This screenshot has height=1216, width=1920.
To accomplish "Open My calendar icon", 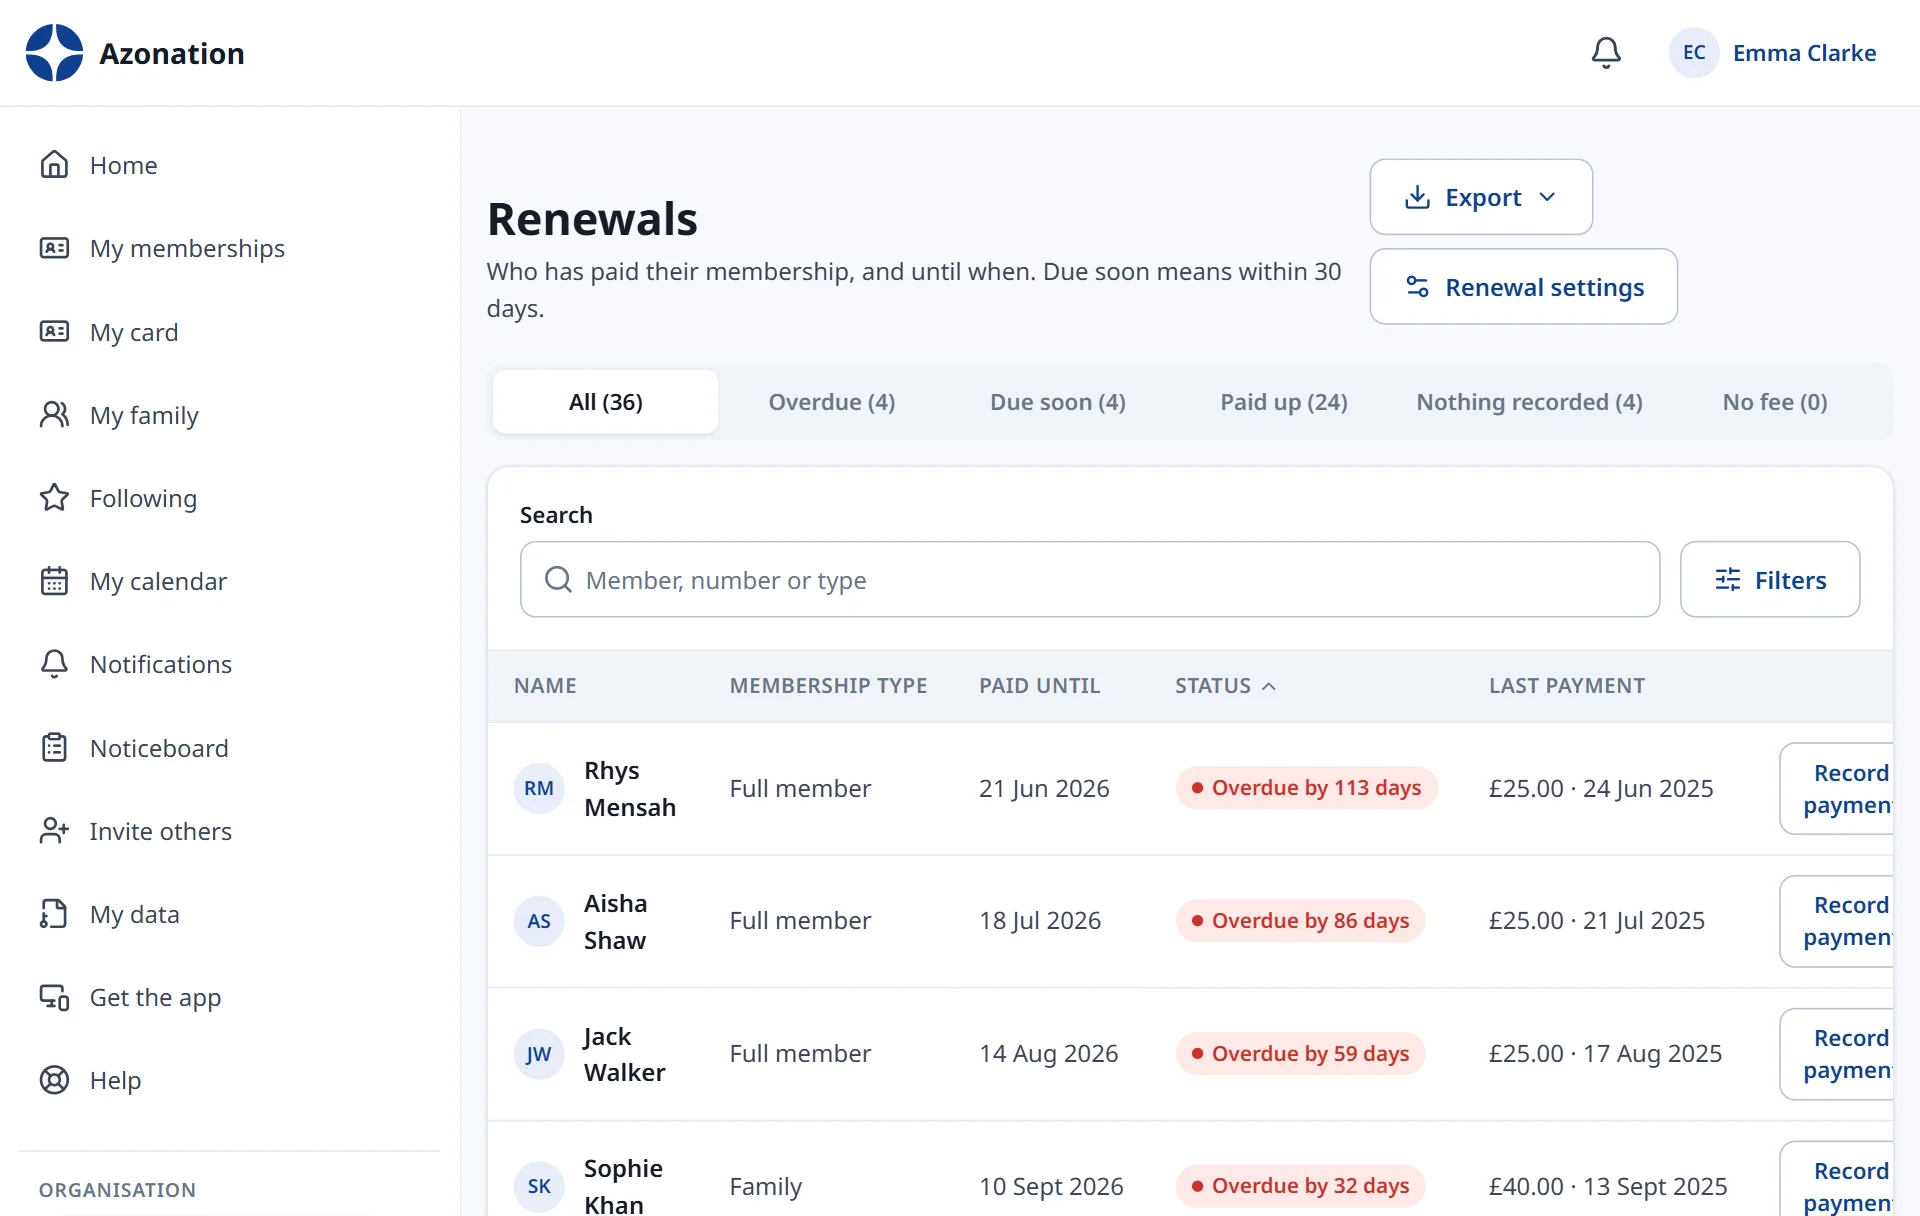I will pyautogui.click(x=54, y=581).
